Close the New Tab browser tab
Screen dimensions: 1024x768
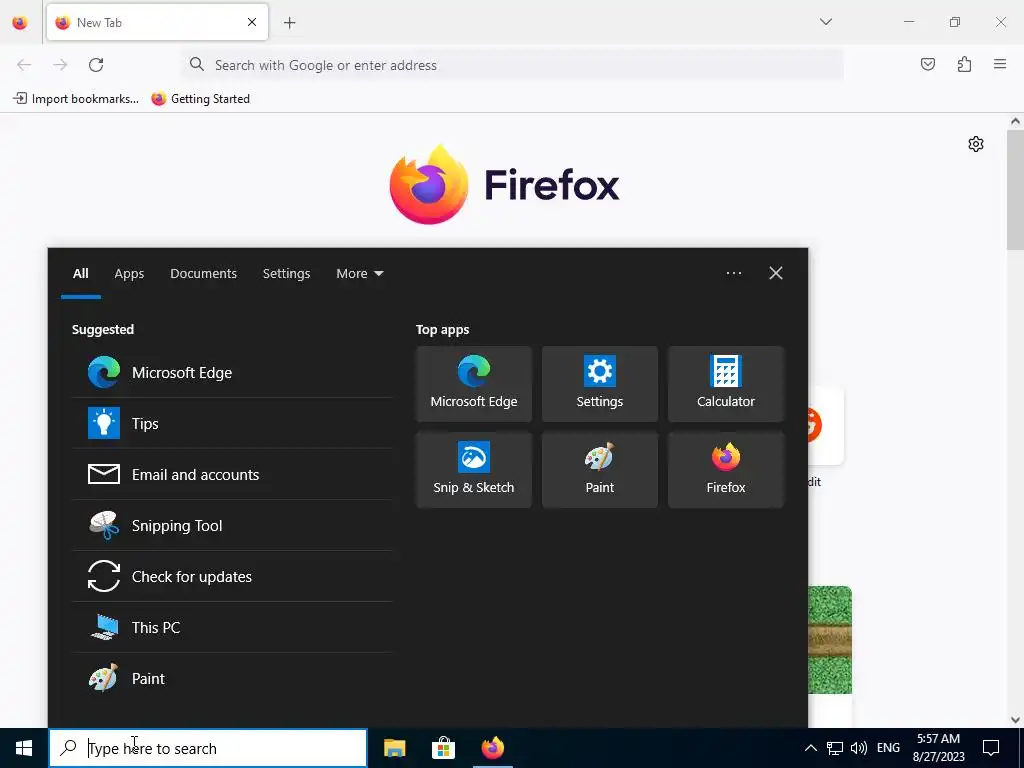[251, 22]
